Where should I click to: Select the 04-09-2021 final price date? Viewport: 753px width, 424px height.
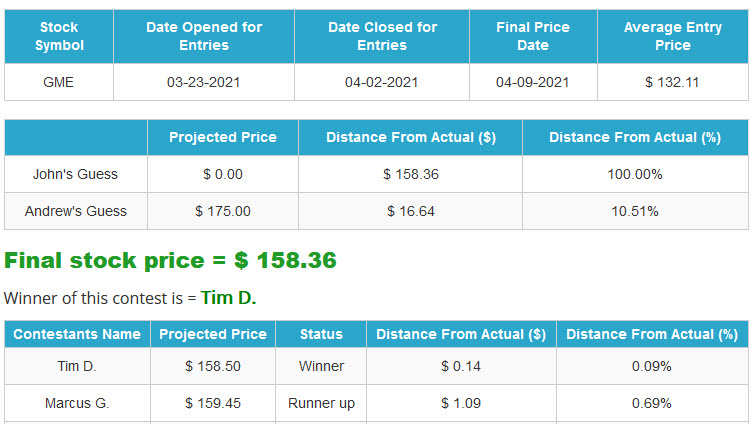click(533, 82)
